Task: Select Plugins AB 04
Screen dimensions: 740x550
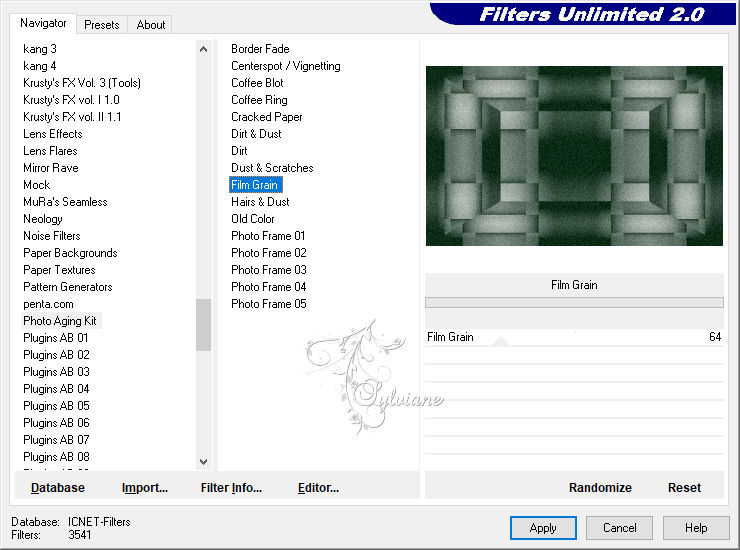Action: point(56,389)
